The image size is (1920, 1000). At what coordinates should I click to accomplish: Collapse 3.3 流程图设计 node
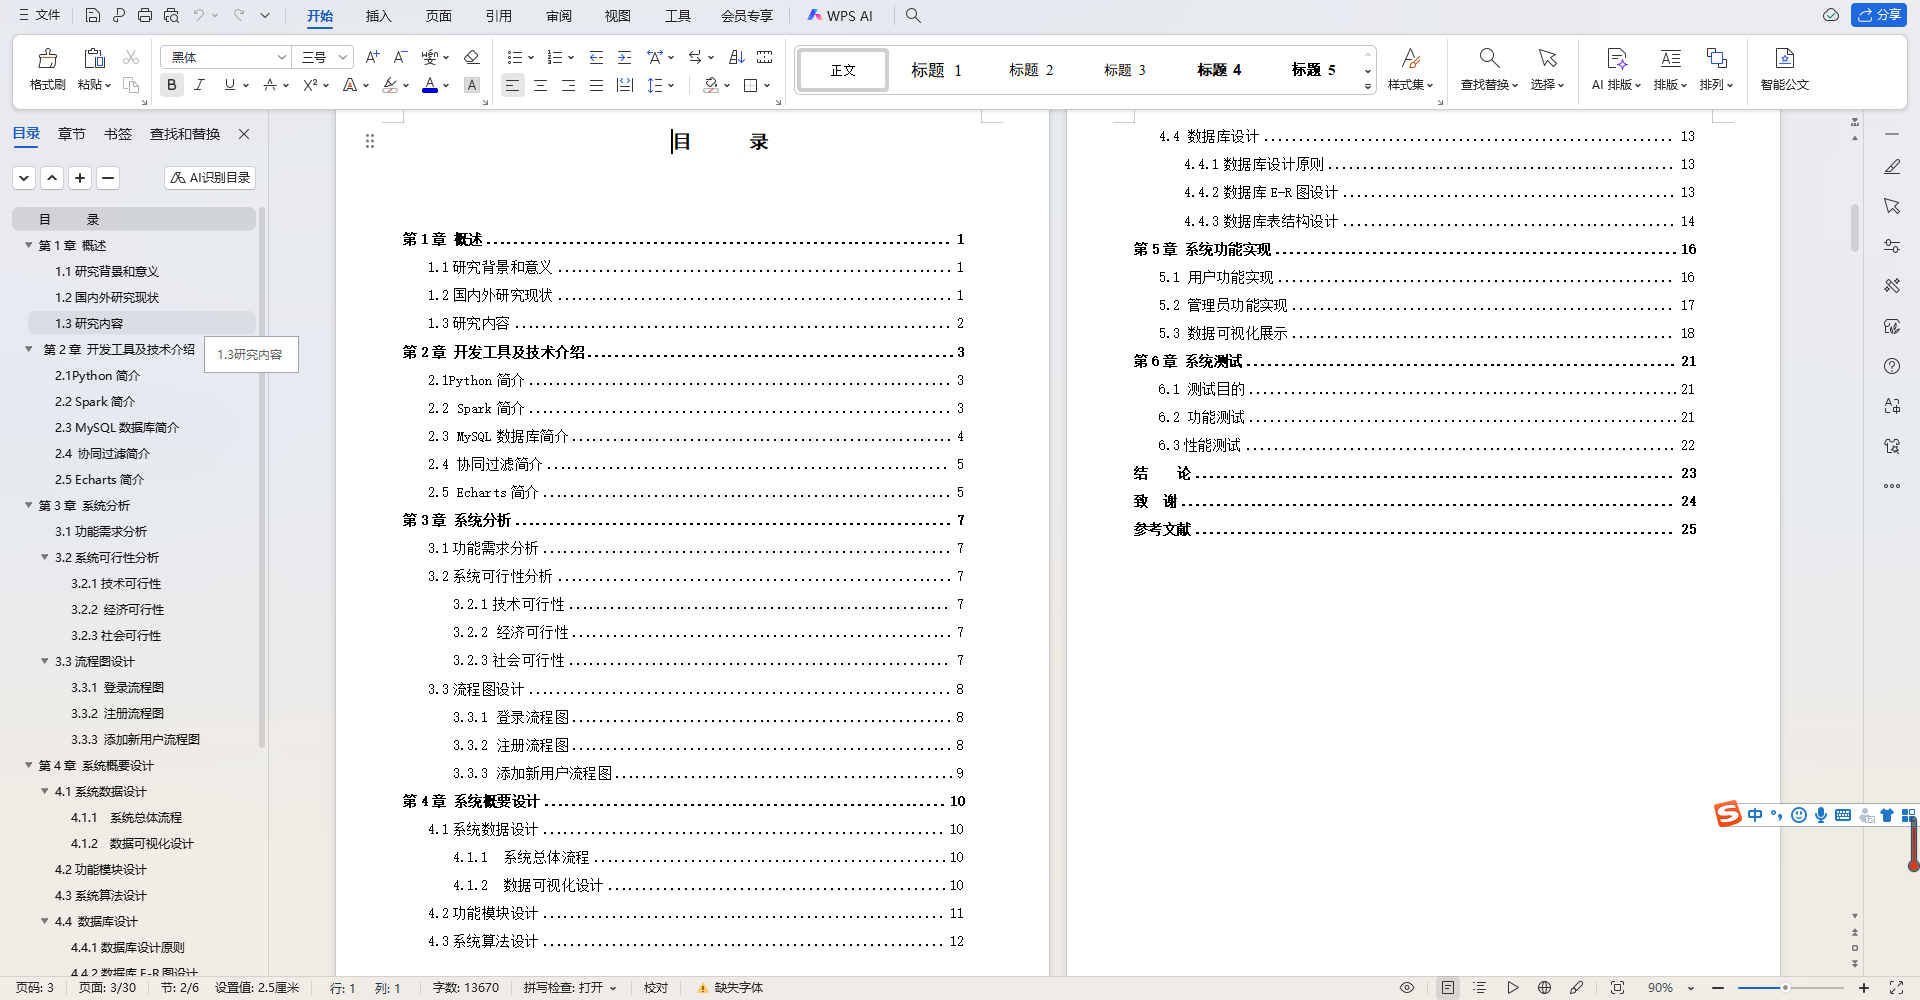pyautogui.click(x=44, y=661)
